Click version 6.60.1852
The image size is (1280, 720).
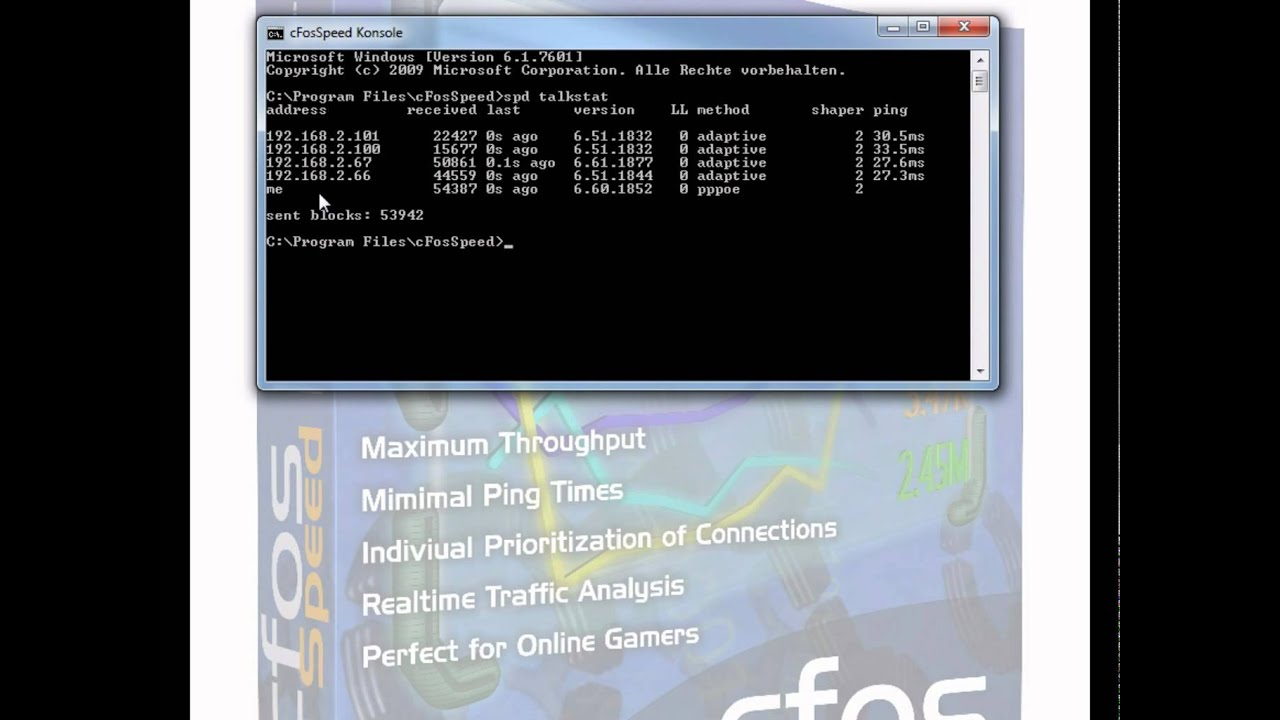pos(613,188)
